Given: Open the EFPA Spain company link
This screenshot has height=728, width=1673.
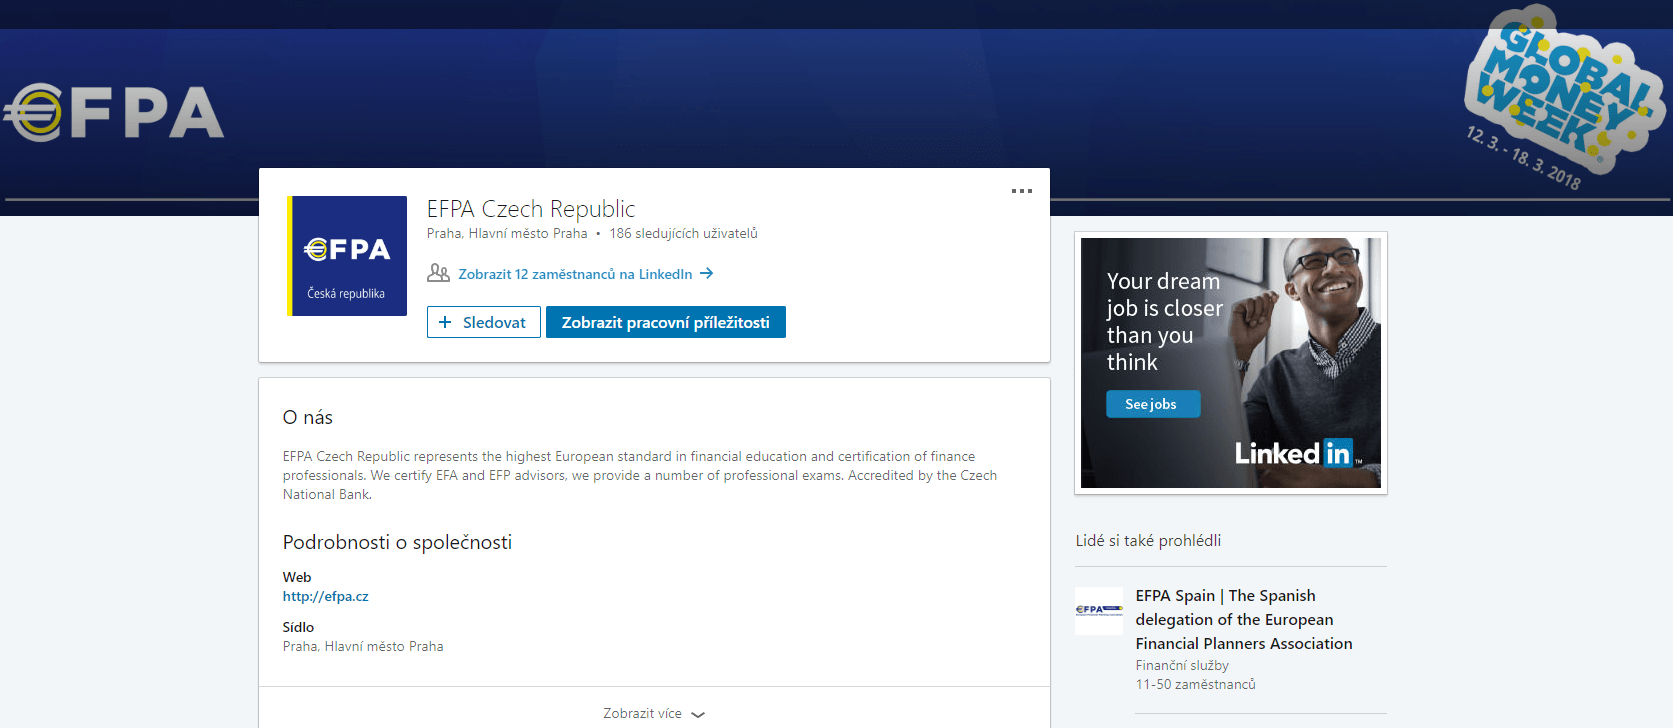Looking at the screenshot, I should pos(1244,619).
